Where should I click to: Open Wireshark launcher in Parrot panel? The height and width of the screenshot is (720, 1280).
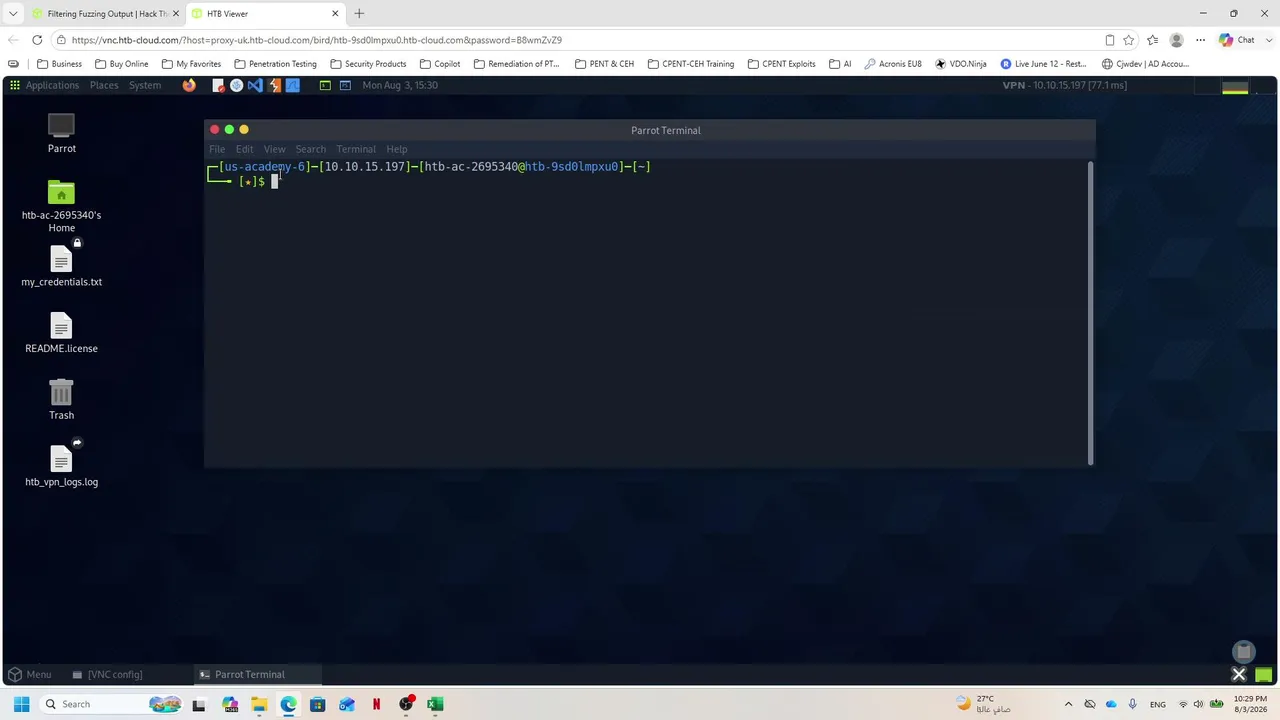tap(293, 85)
